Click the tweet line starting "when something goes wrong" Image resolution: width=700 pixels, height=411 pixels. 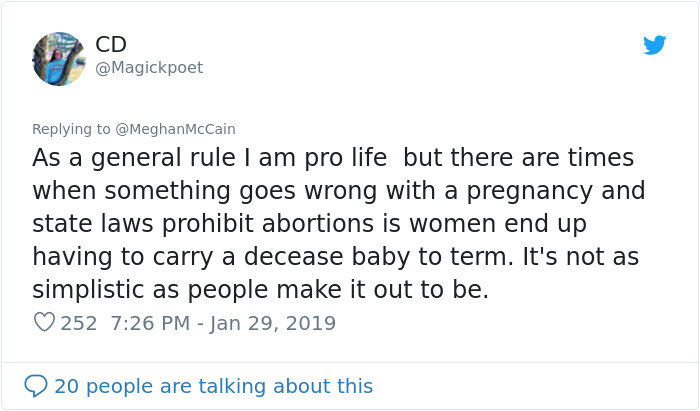click(x=338, y=191)
